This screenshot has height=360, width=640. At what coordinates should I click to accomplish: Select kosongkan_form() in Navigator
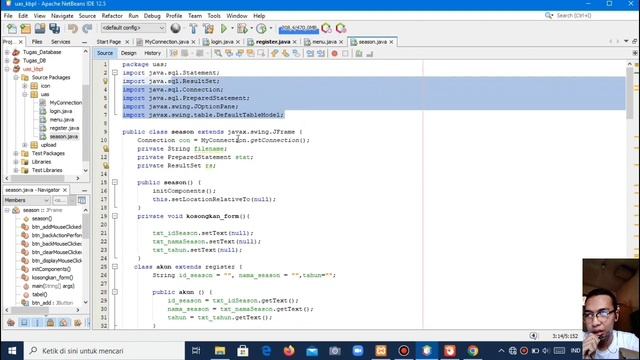pos(52,278)
